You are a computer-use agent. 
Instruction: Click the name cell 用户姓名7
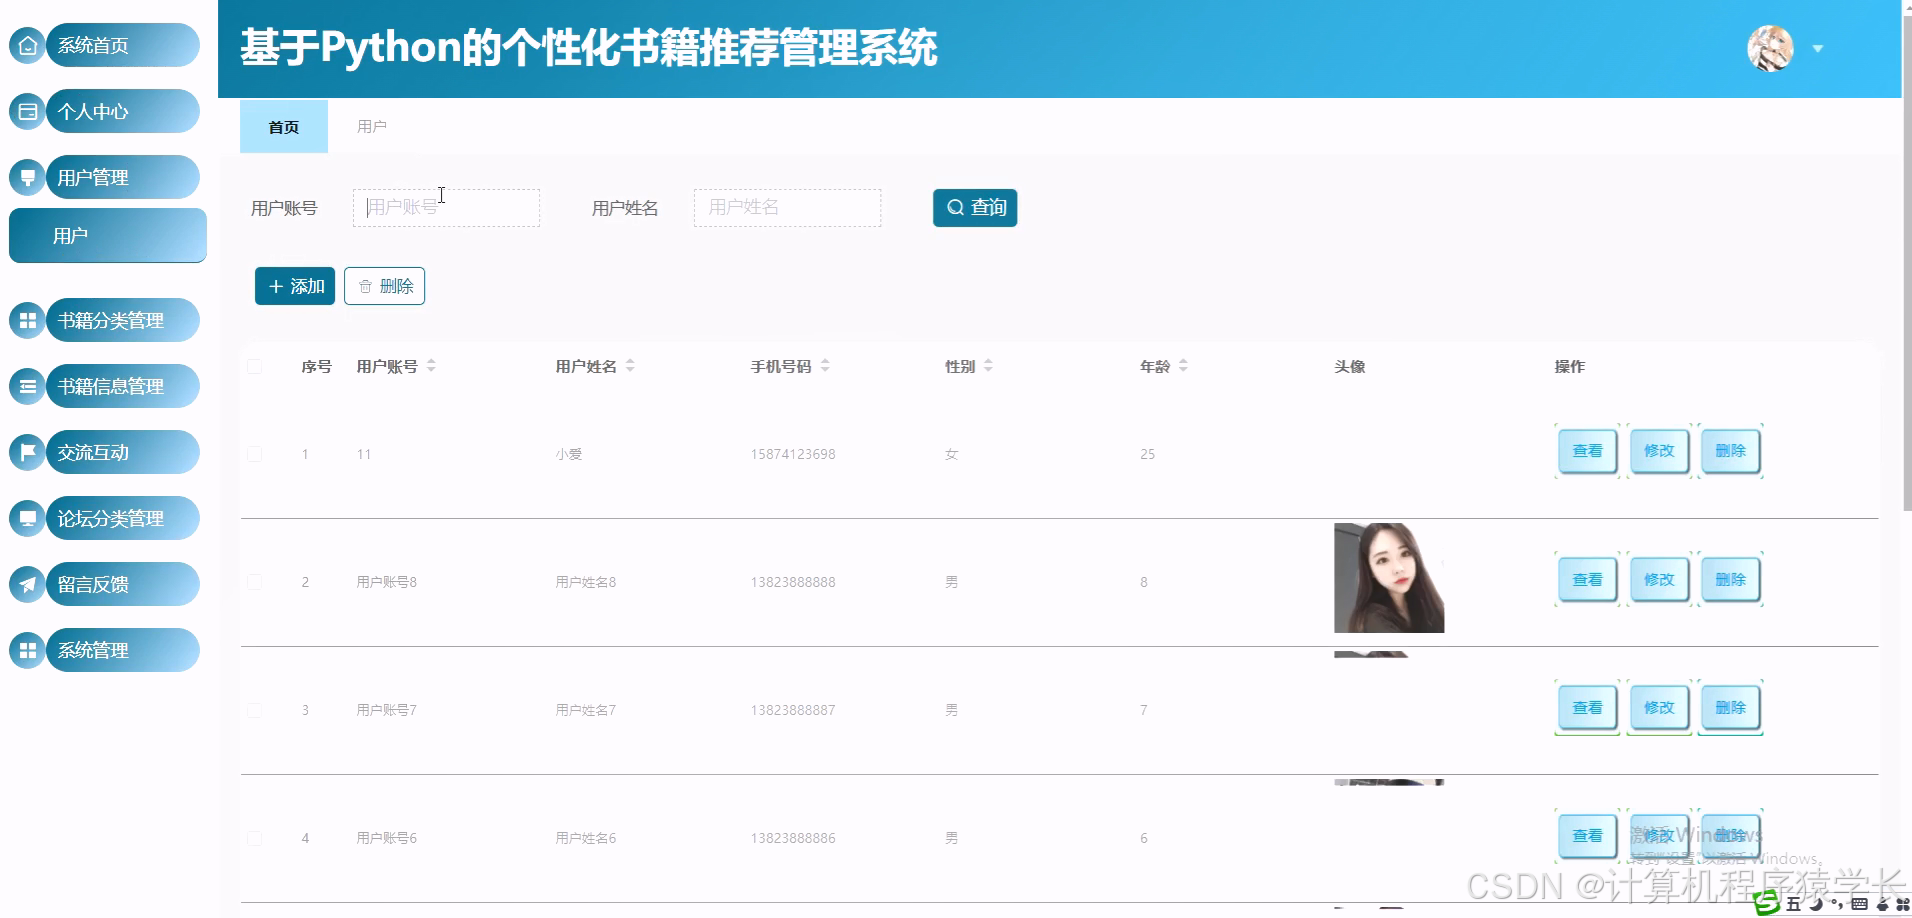586,710
